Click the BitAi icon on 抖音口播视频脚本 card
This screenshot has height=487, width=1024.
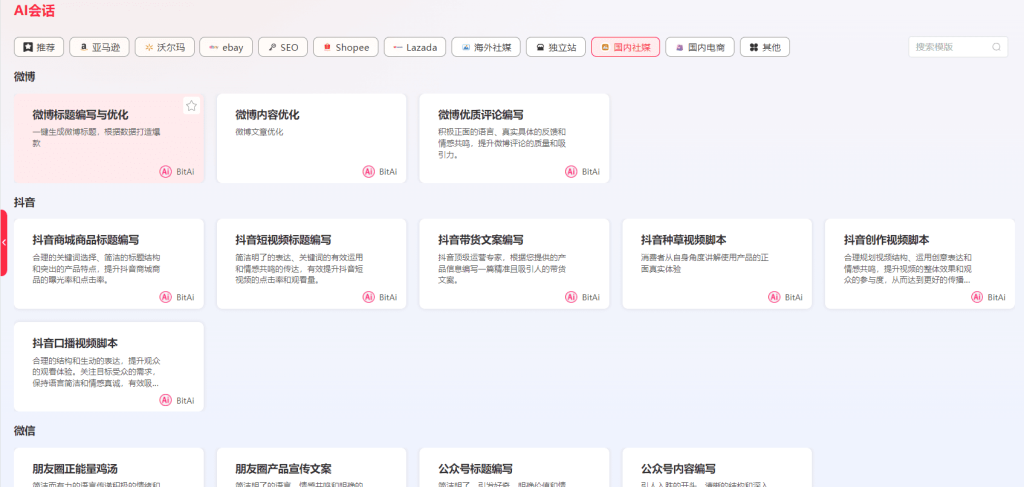166,399
